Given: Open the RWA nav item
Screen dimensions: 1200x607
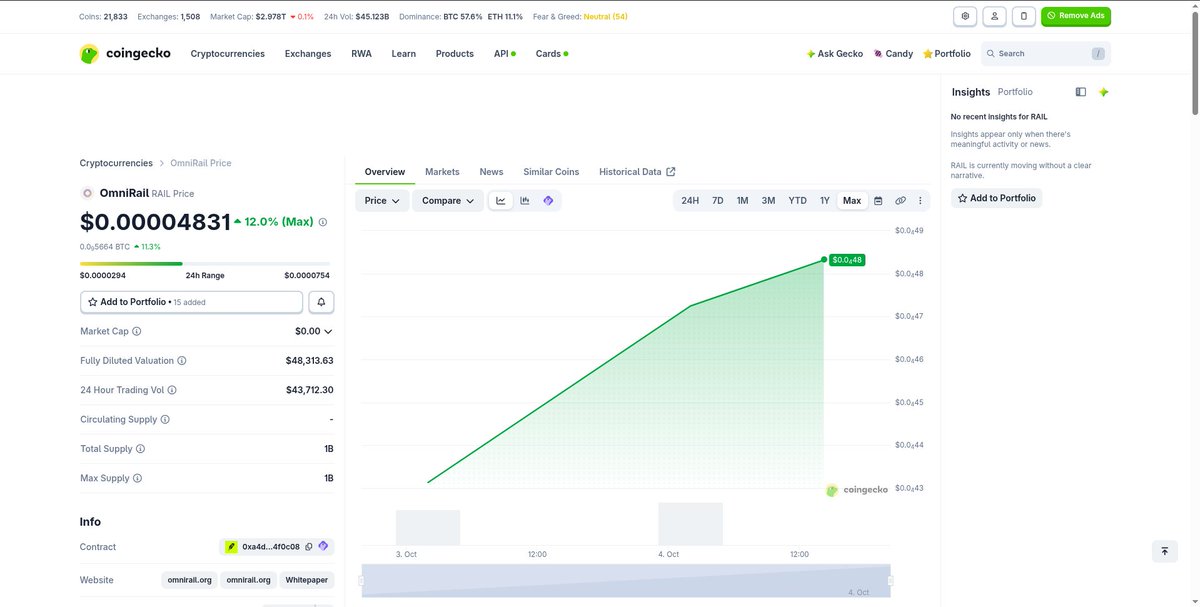Looking at the screenshot, I should pos(361,54).
